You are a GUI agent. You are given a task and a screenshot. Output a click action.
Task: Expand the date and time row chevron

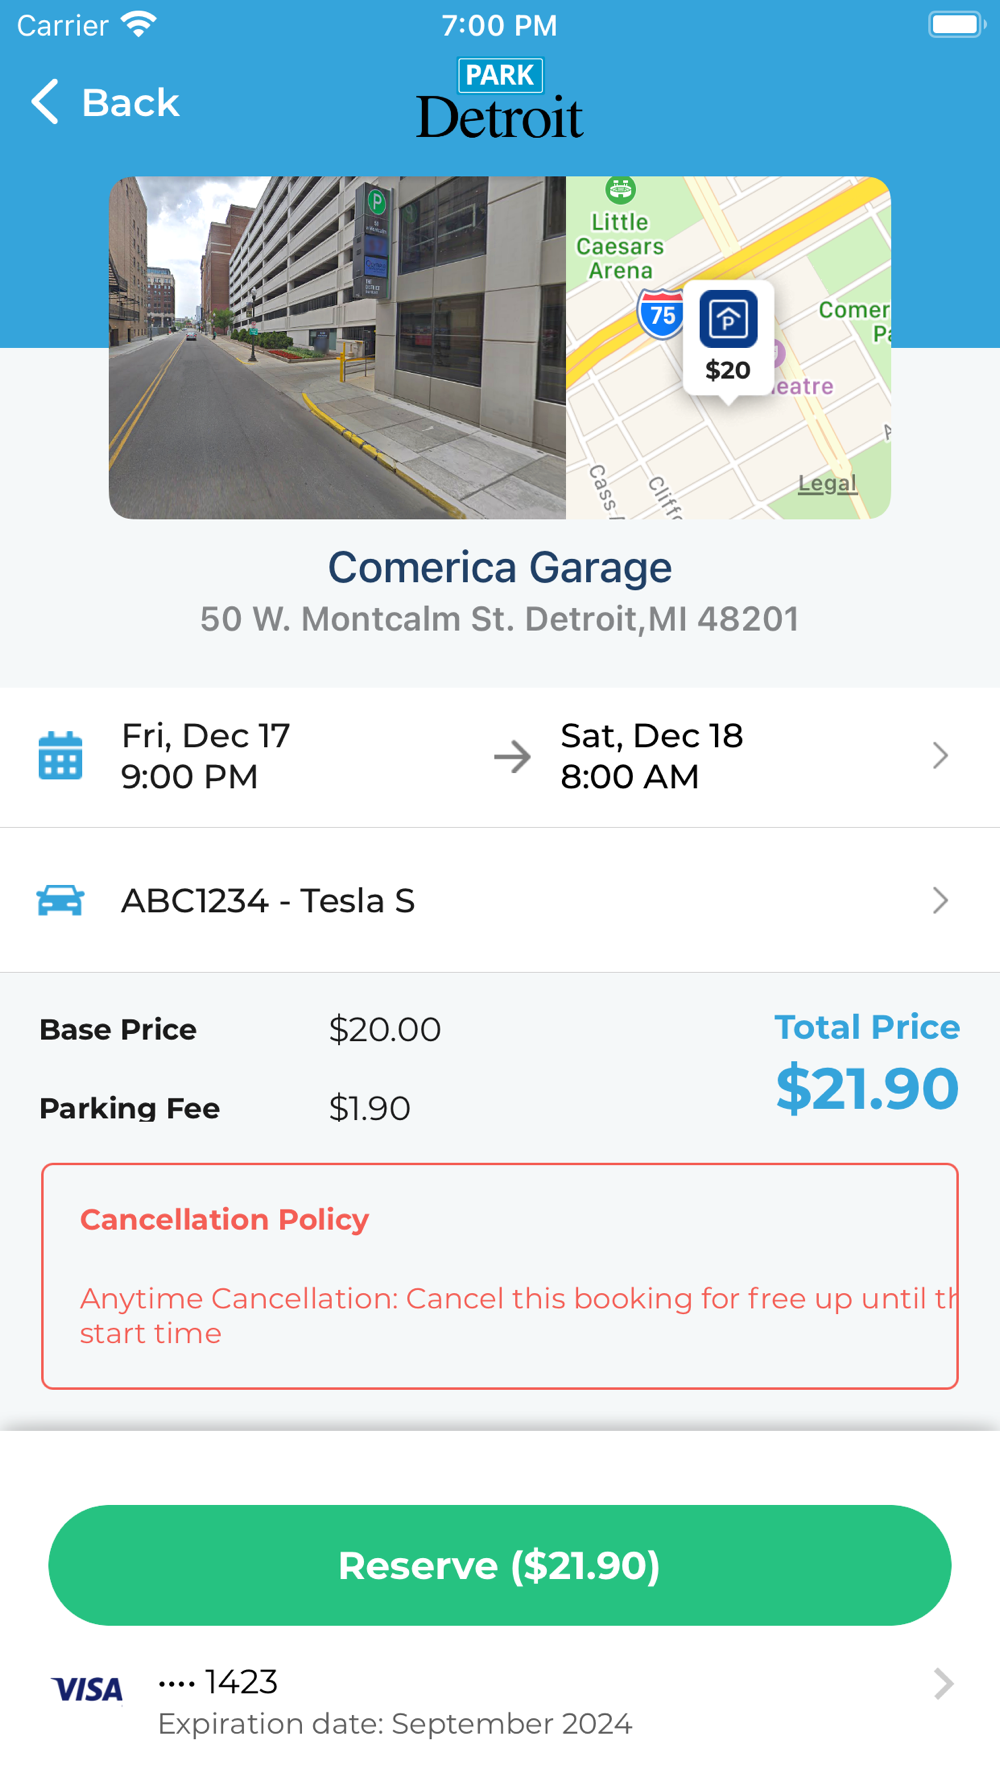(939, 756)
